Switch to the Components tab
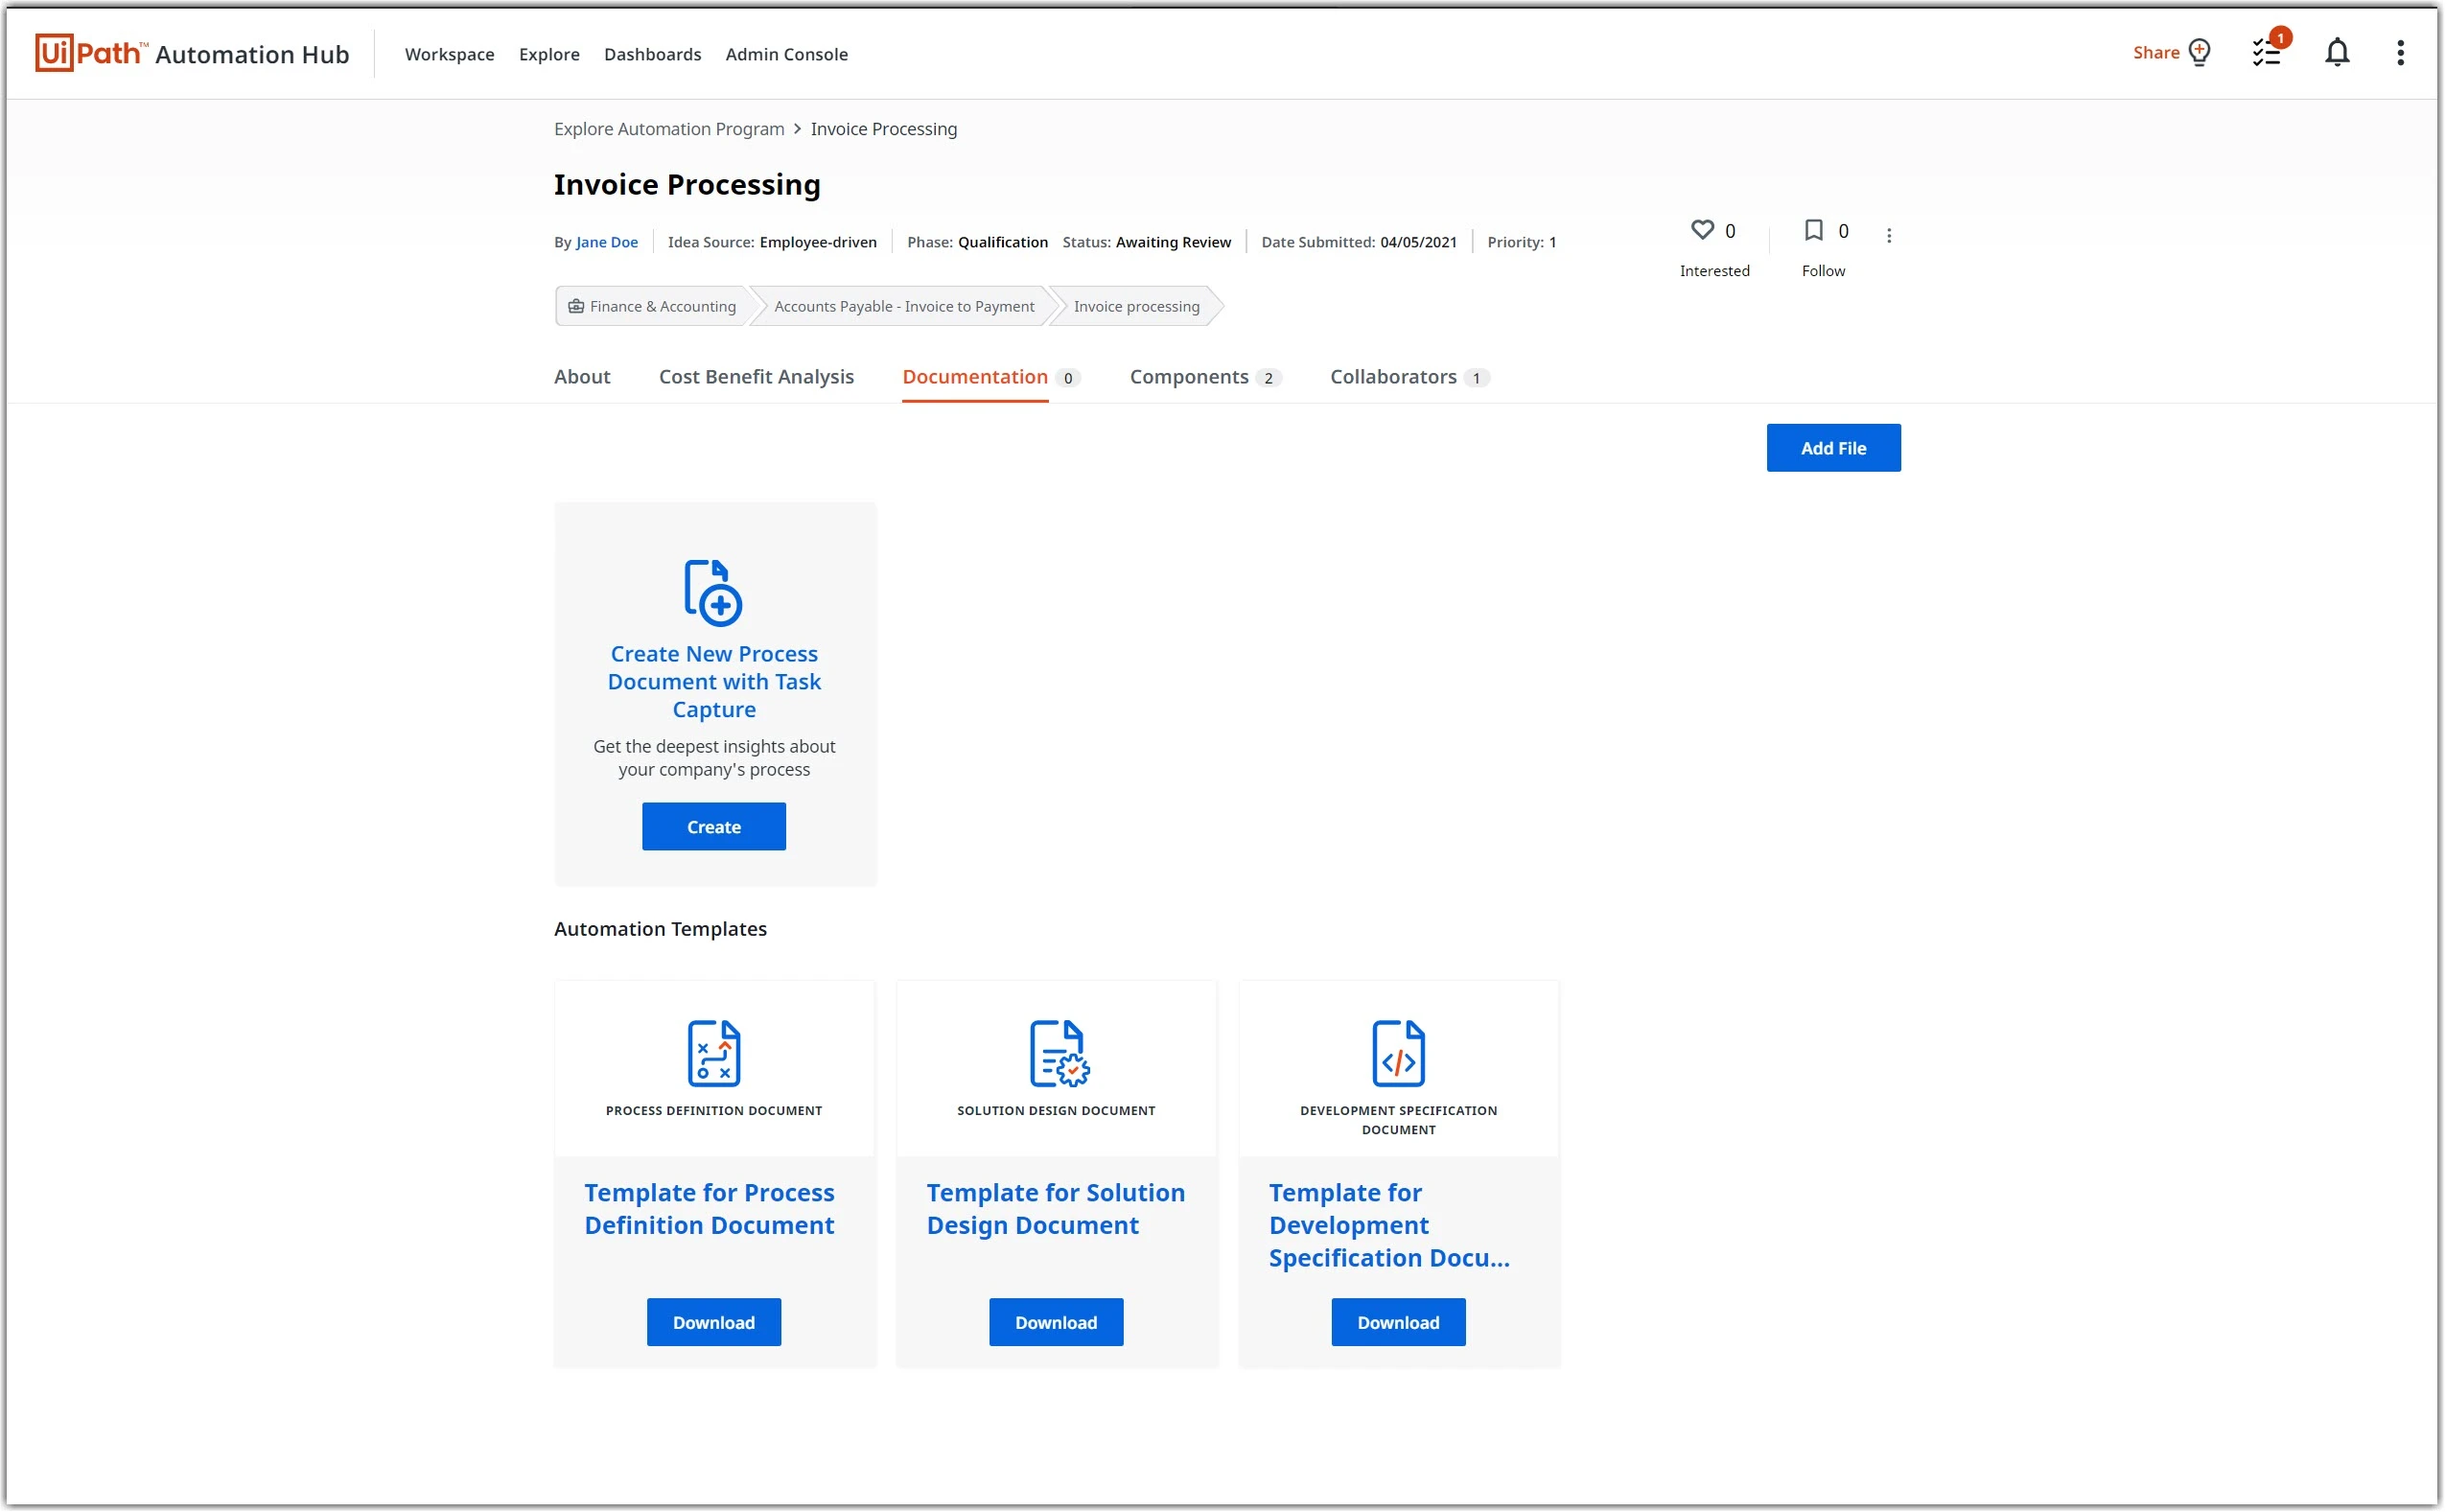 (x=1190, y=377)
